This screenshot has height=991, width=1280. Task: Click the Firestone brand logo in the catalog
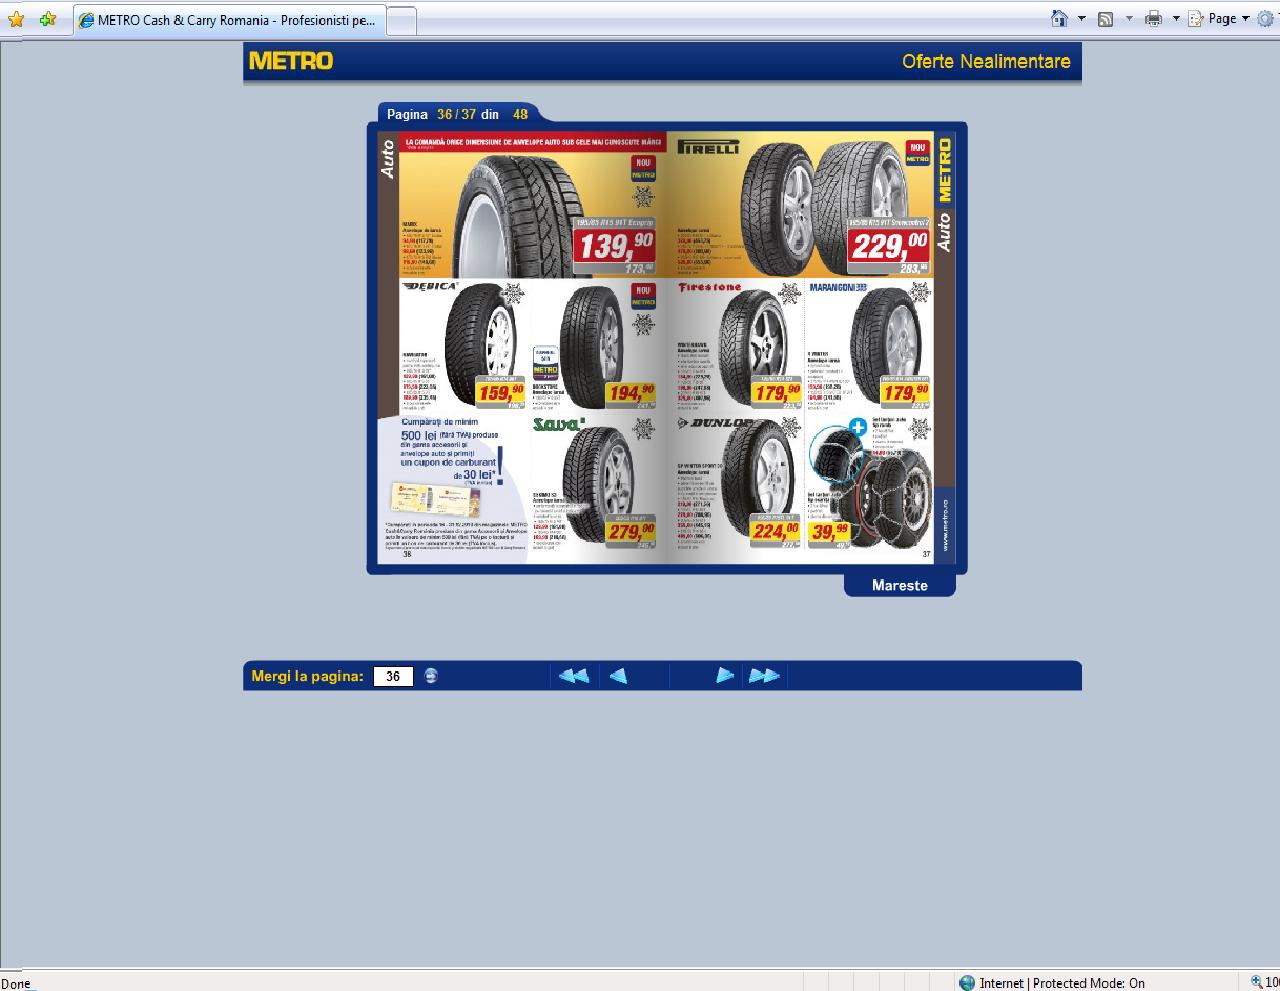click(710, 288)
